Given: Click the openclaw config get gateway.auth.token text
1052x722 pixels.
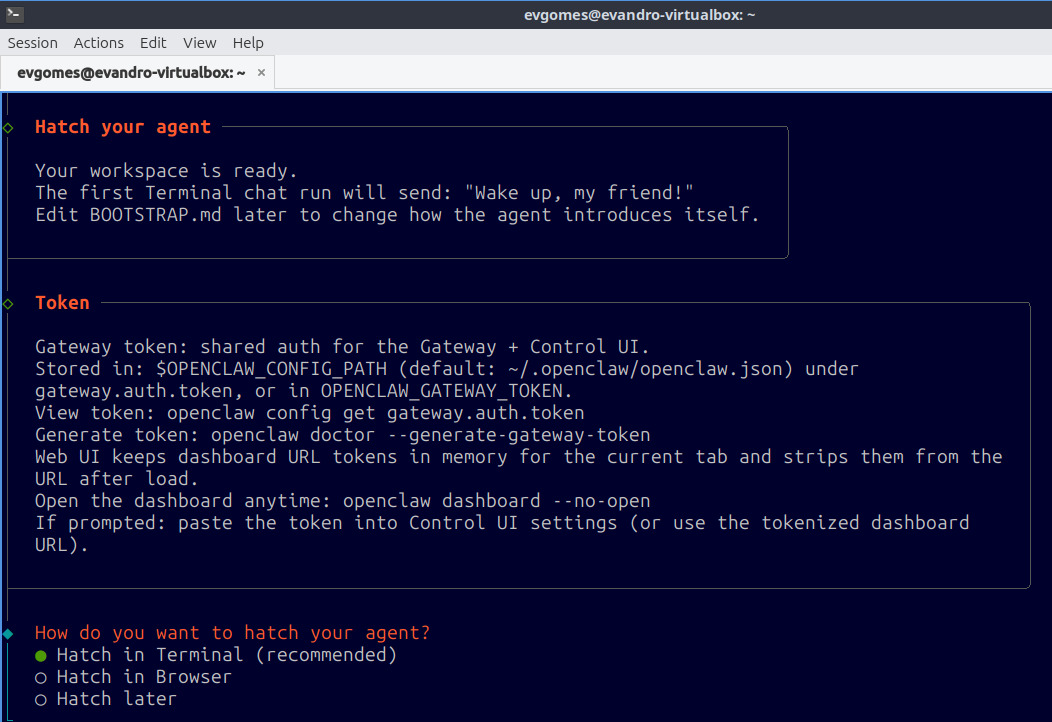Looking at the screenshot, I should (x=376, y=413).
